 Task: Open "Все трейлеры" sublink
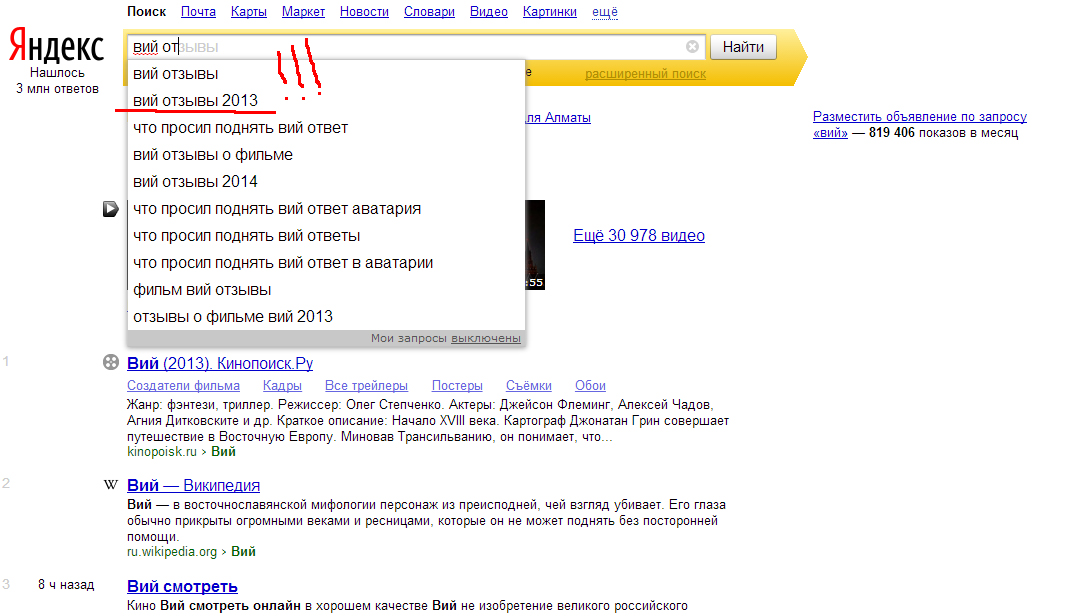tap(366, 386)
